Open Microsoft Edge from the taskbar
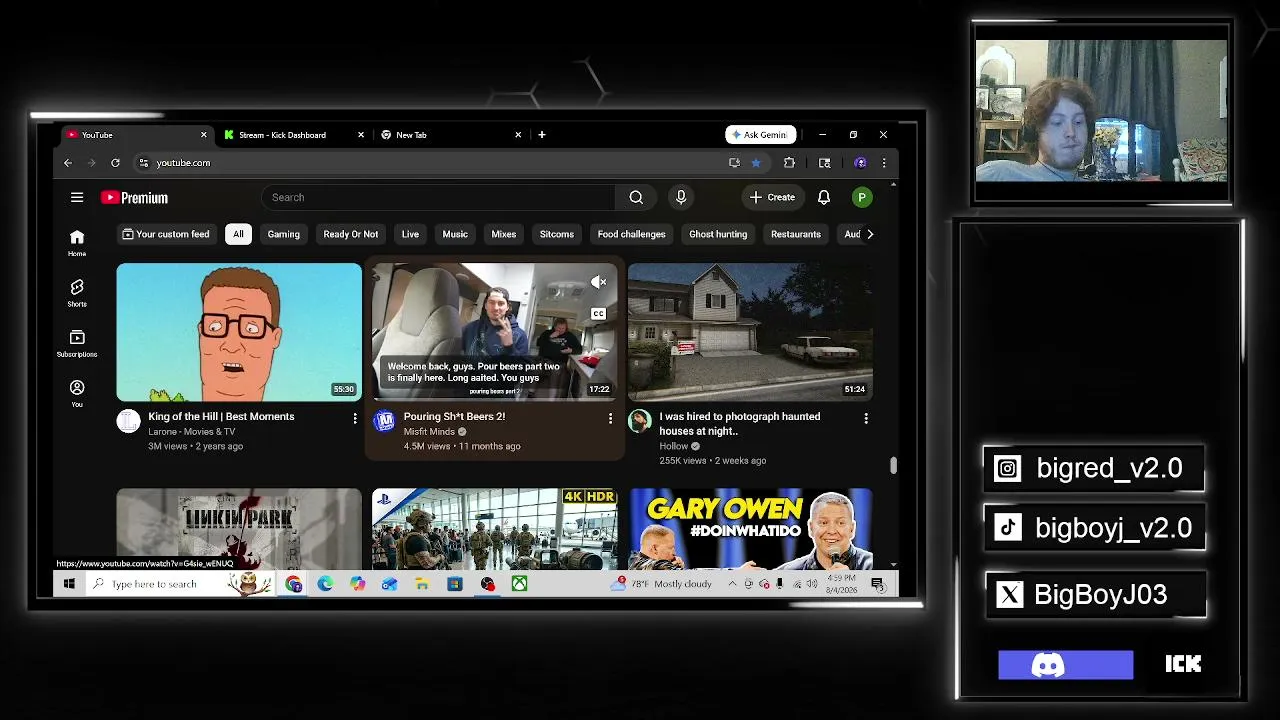This screenshot has width=1280, height=720. point(325,584)
